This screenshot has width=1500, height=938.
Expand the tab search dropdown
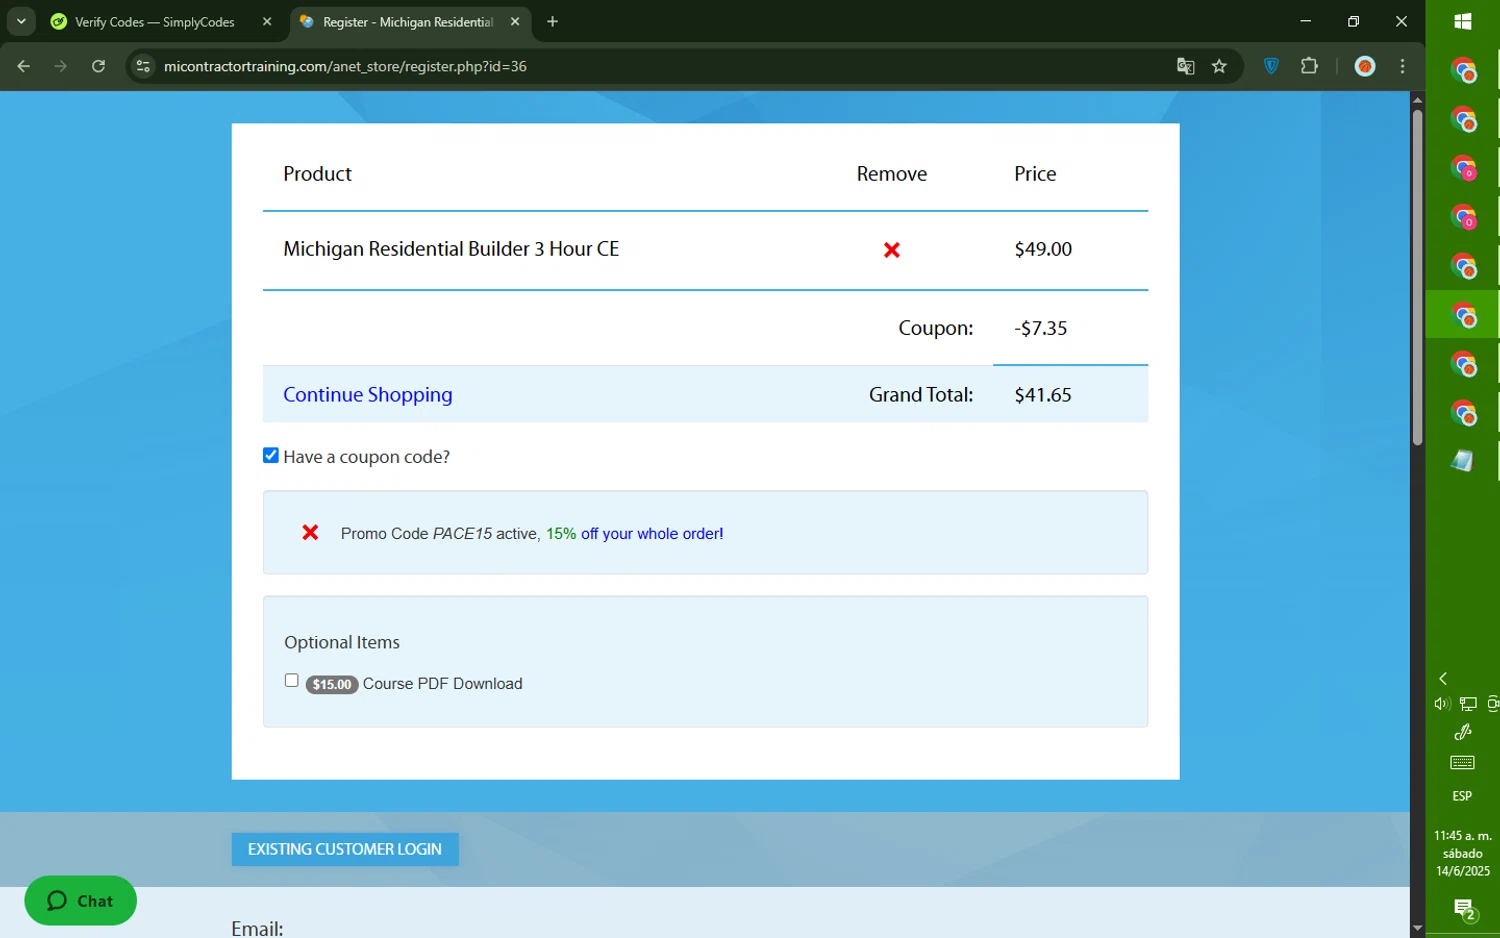pos(21,22)
